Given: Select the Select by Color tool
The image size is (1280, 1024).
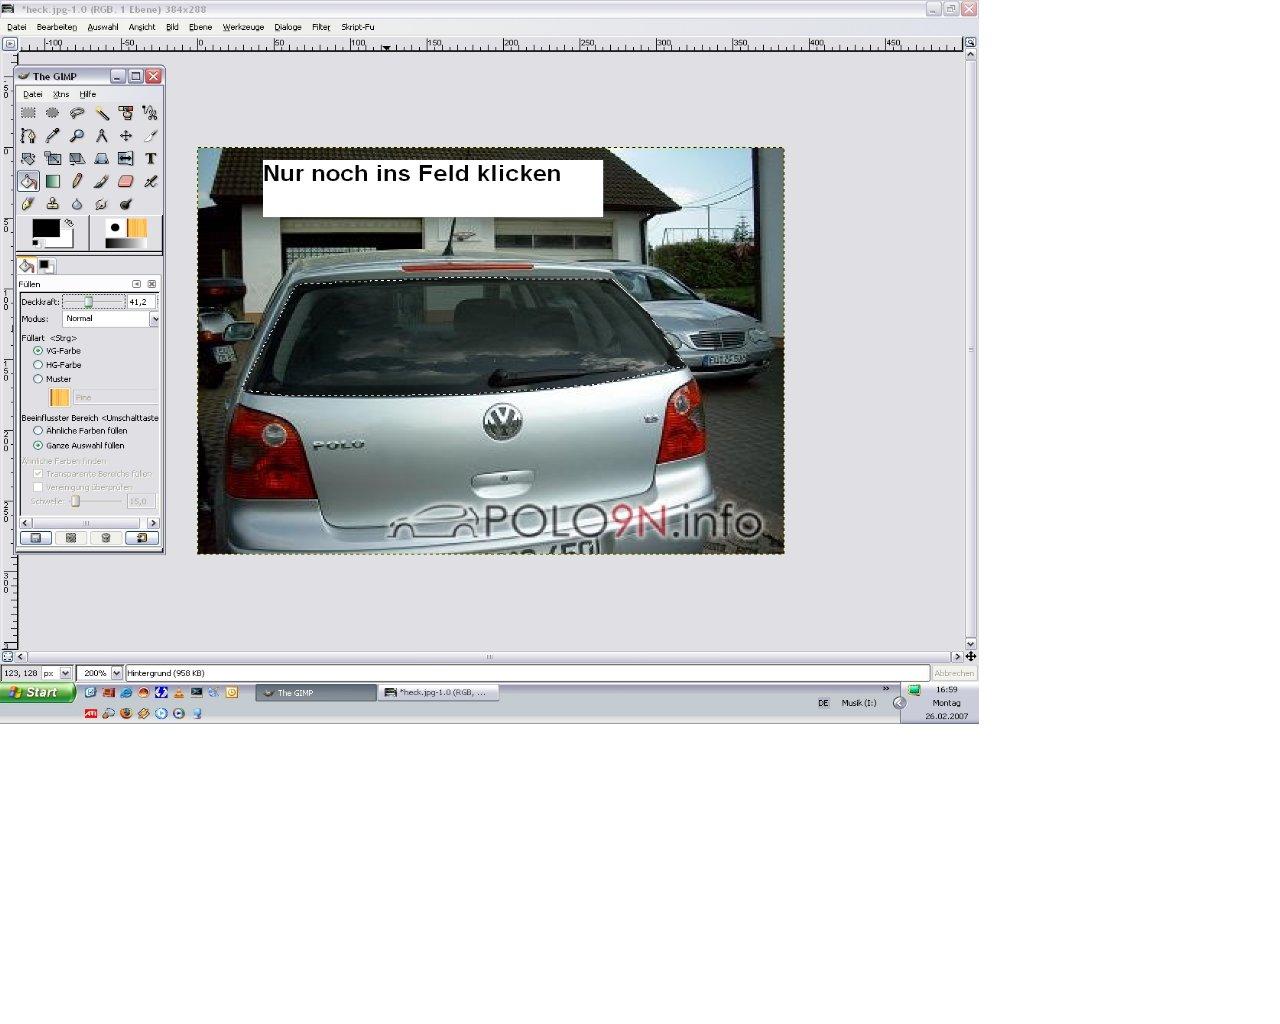Looking at the screenshot, I should coord(126,113).
